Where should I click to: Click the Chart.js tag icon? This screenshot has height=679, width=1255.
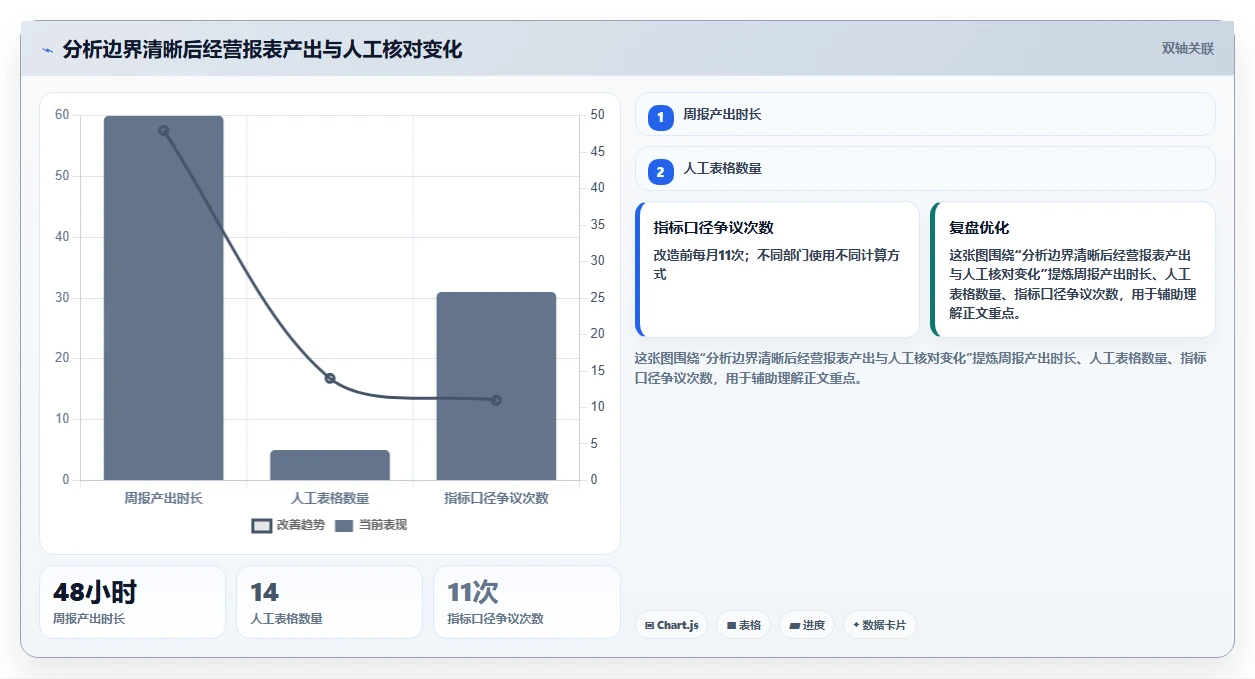pyautogui.click(x=650, y=625)
